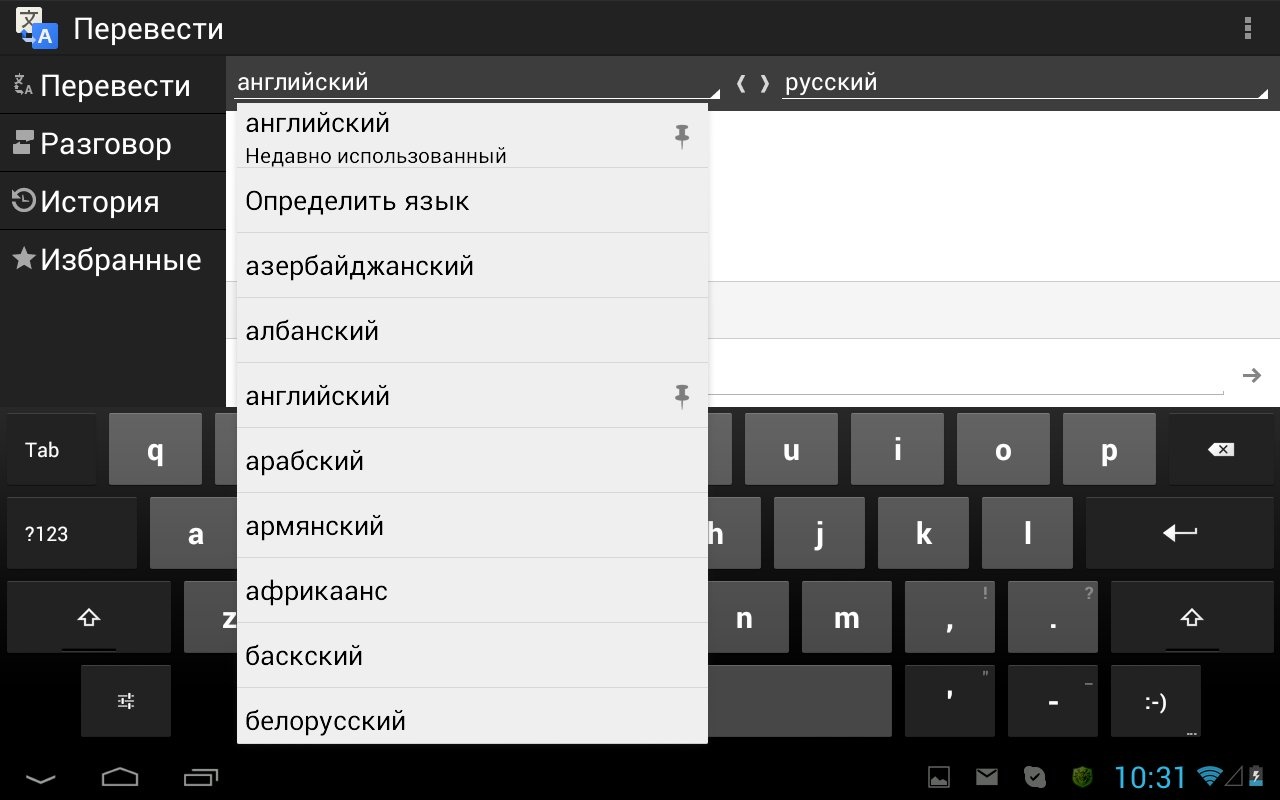Open keyboard settings key with sliders icon
The height and width of the screenshot is (800, 1280).
tap(126, 701)
